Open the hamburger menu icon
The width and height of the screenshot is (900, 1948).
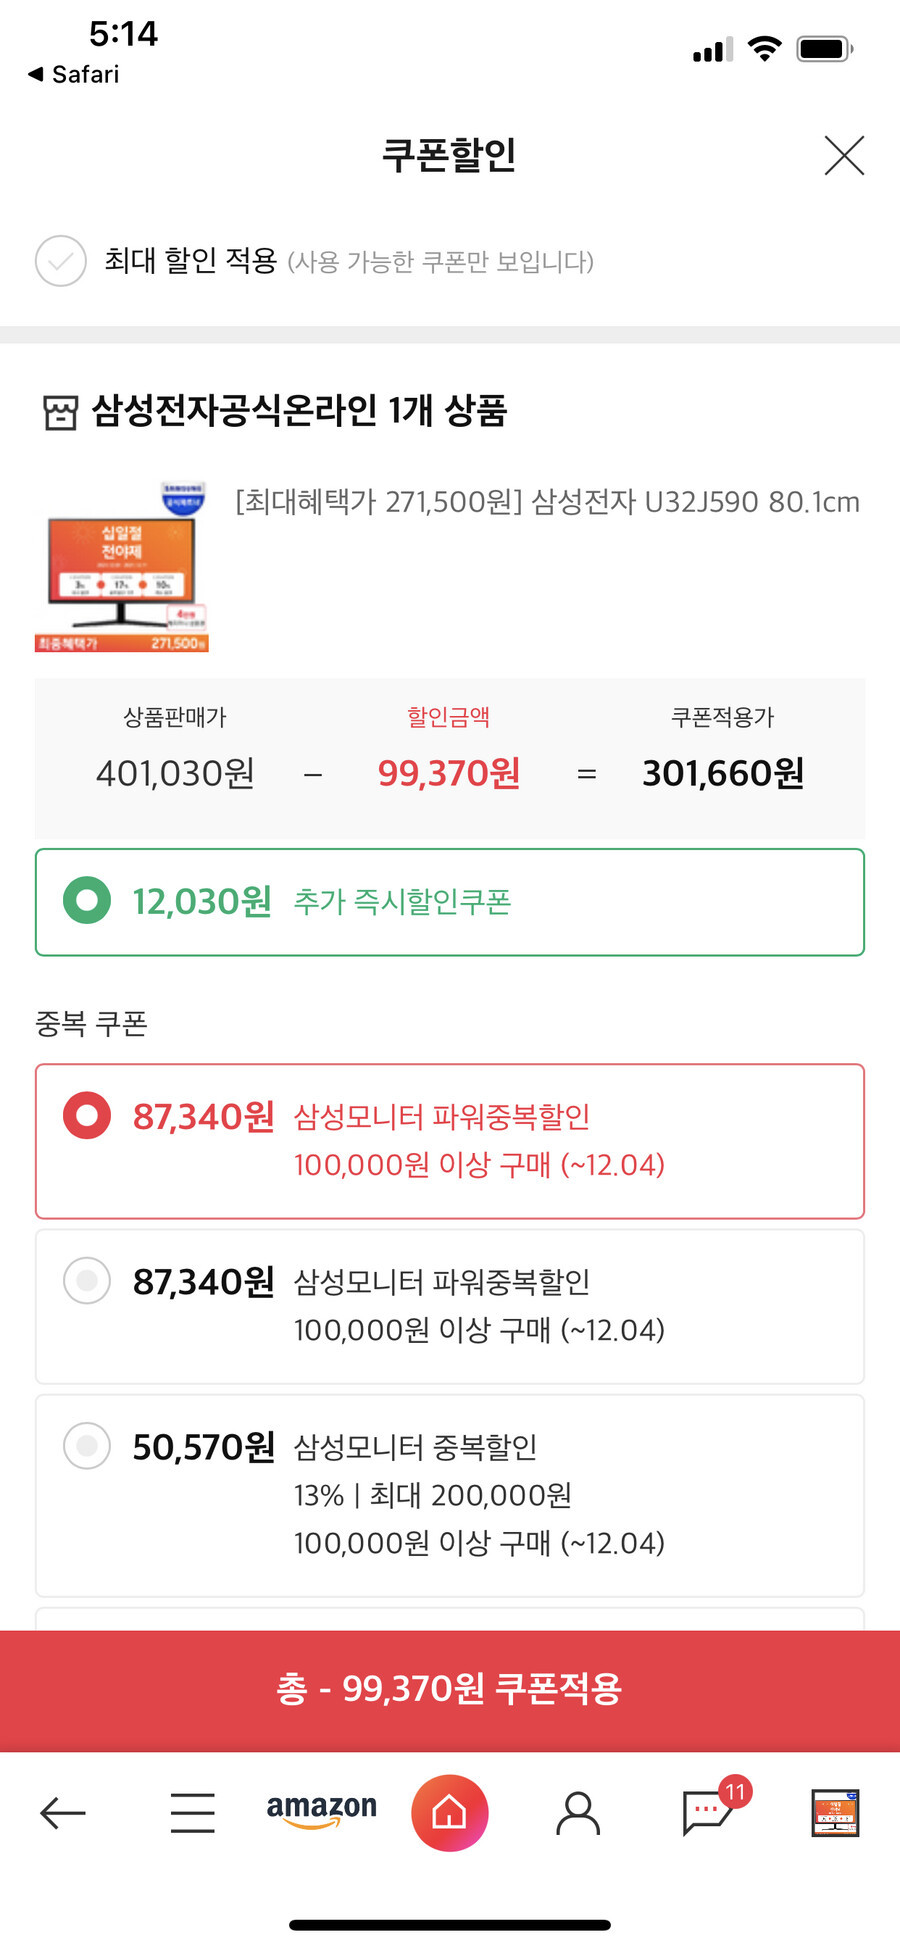[192, 1813]
